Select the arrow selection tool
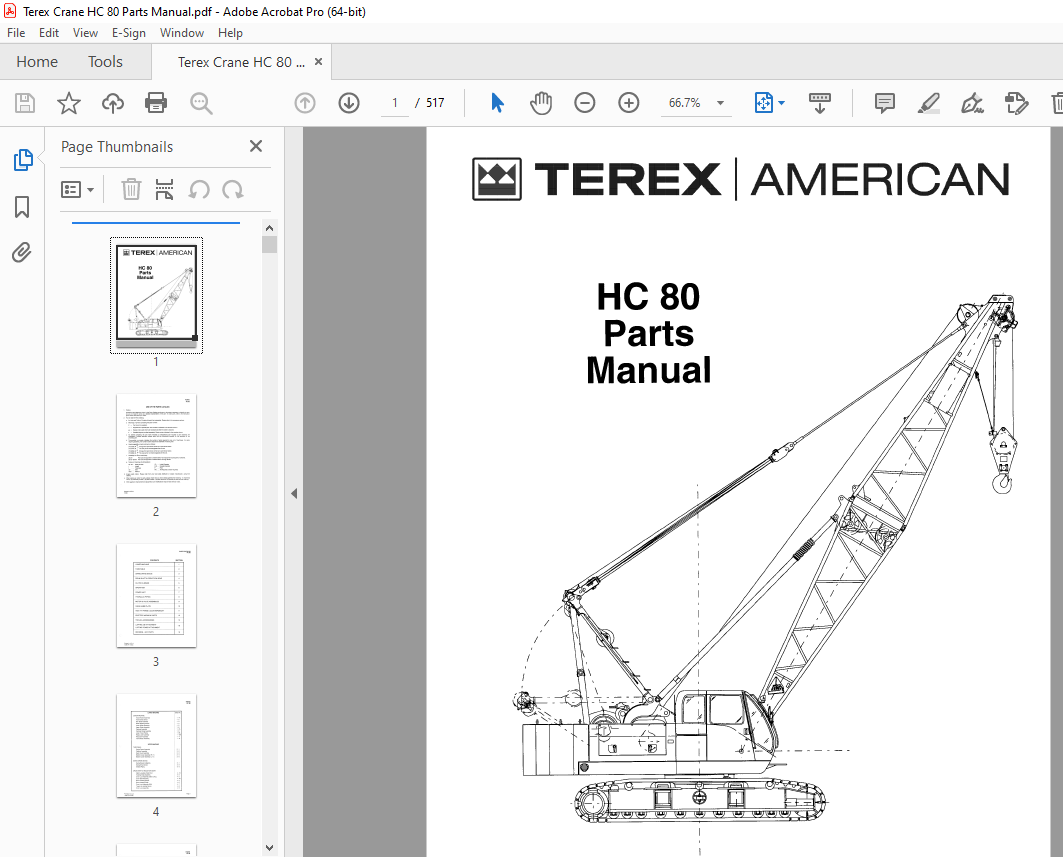 [497, 103]
